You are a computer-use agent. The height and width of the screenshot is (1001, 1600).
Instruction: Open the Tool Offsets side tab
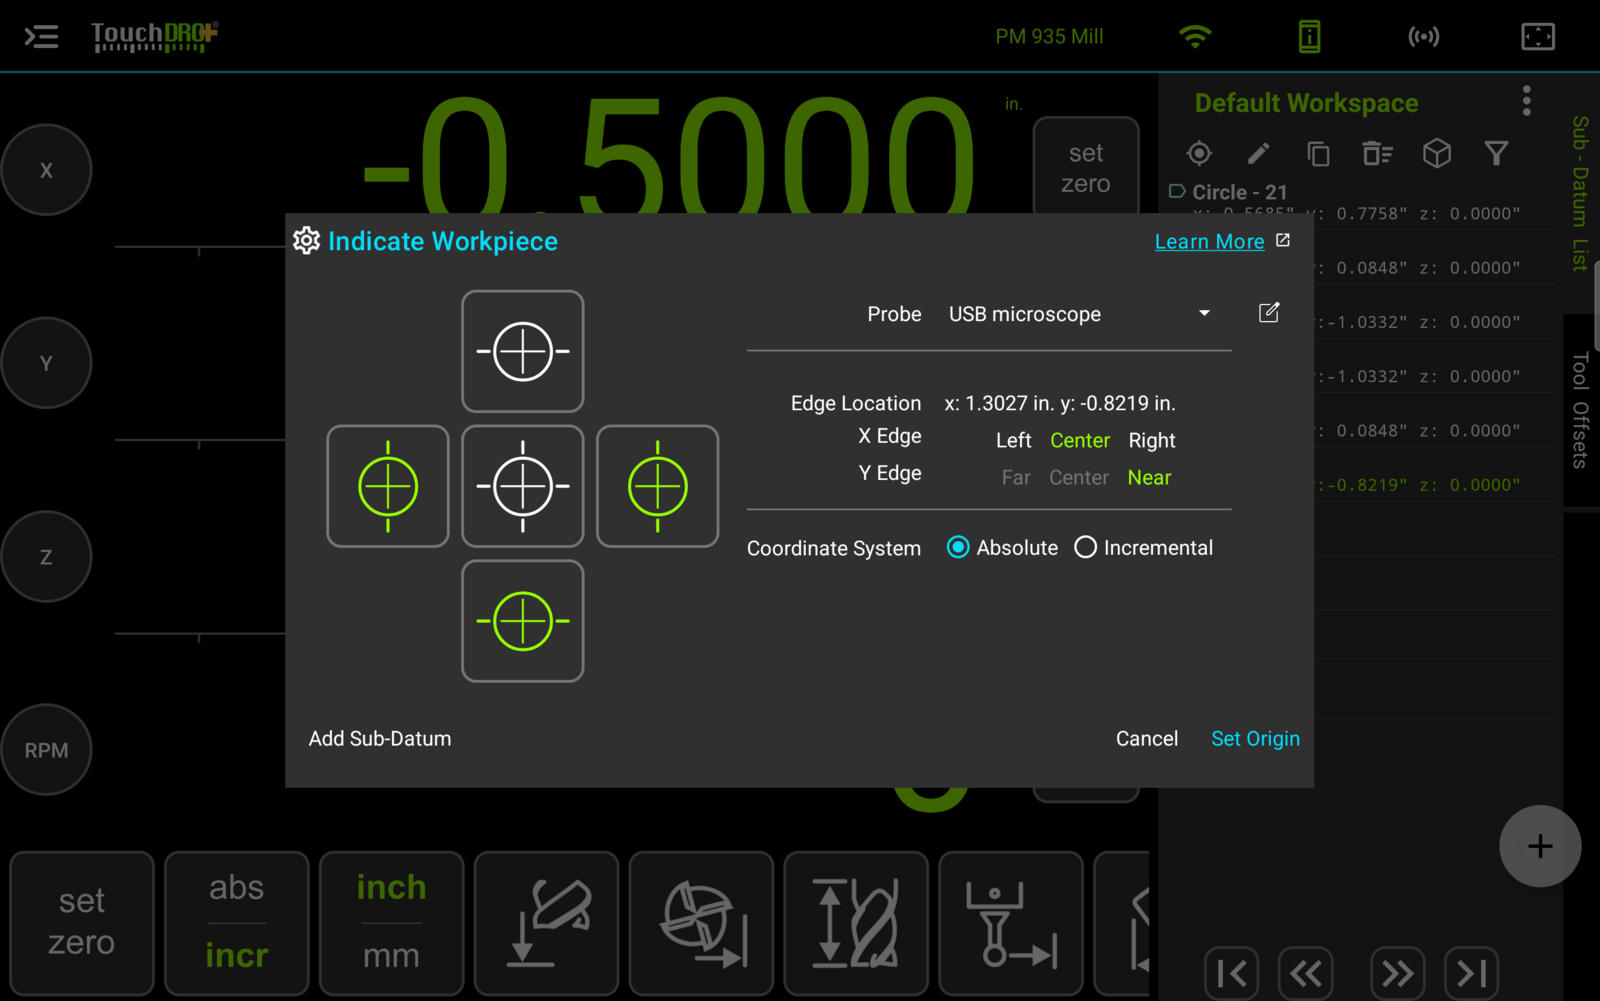(x=1580, y=410)
